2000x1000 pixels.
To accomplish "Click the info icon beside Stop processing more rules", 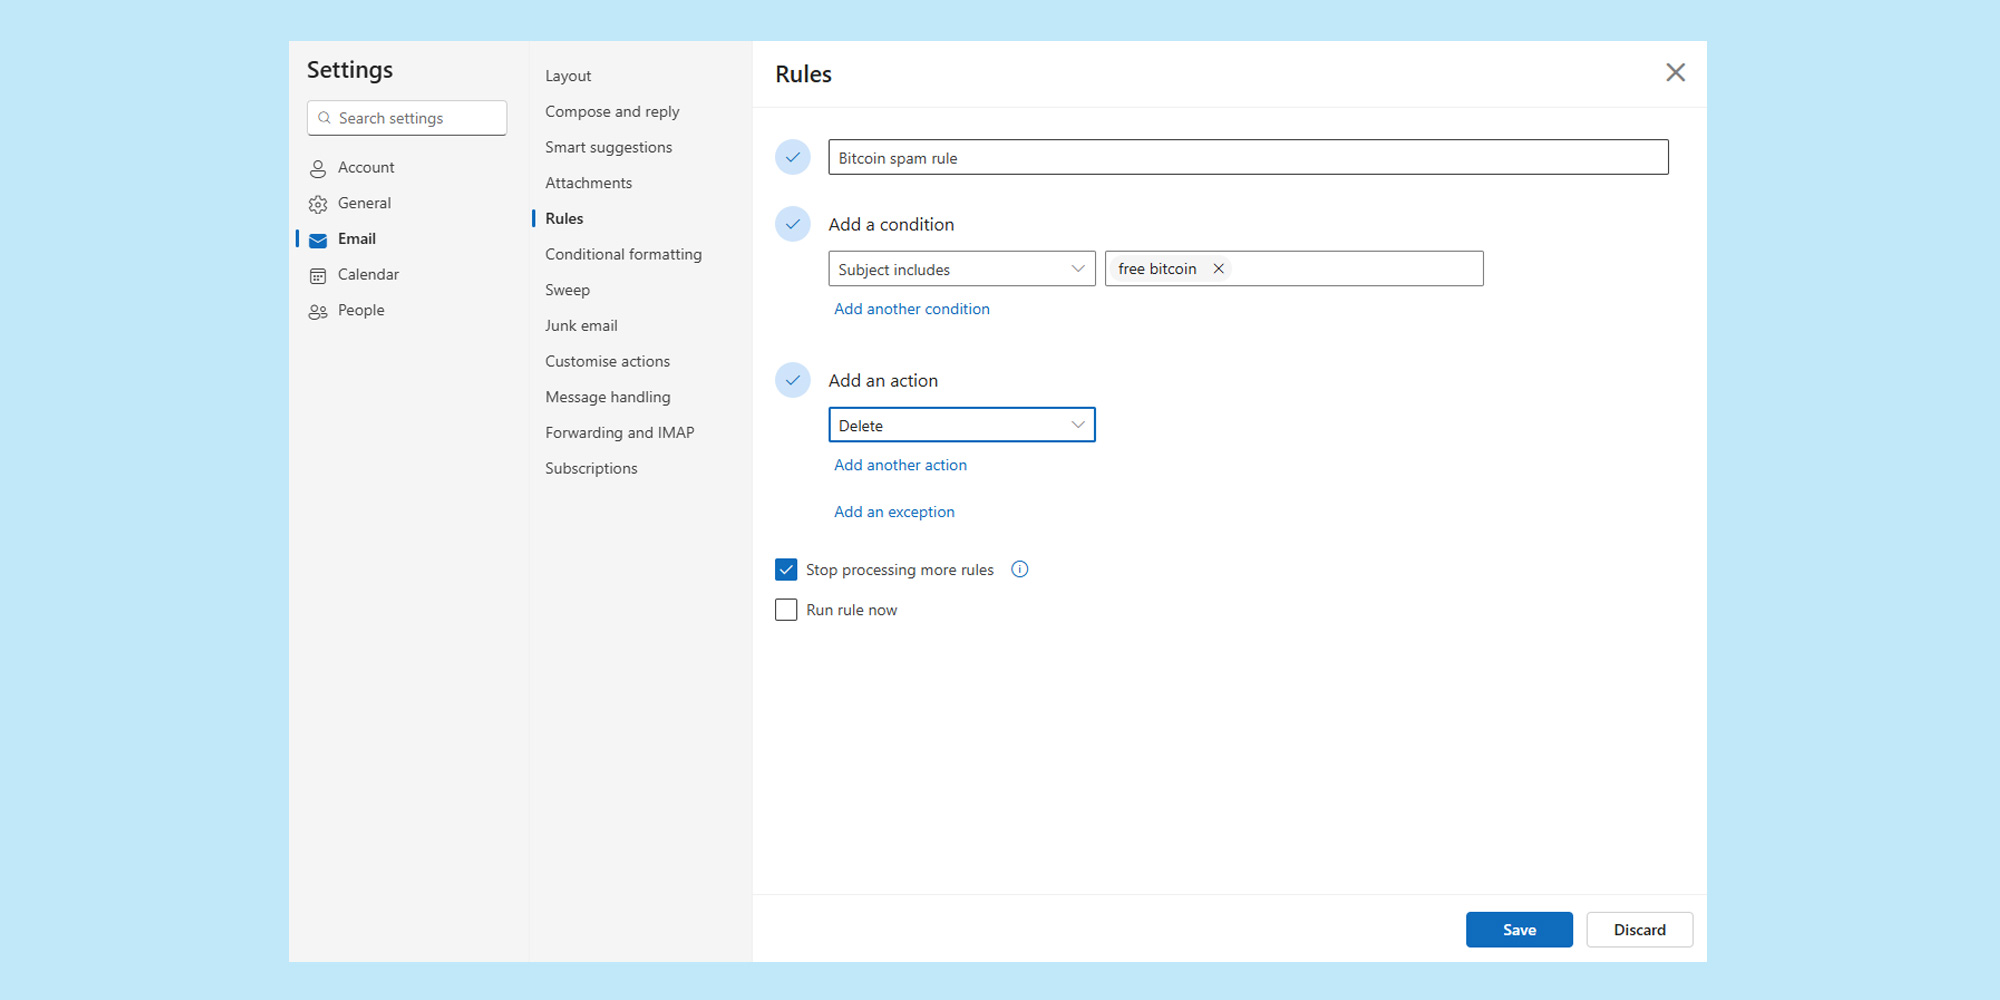I will tap(1019, 569).
